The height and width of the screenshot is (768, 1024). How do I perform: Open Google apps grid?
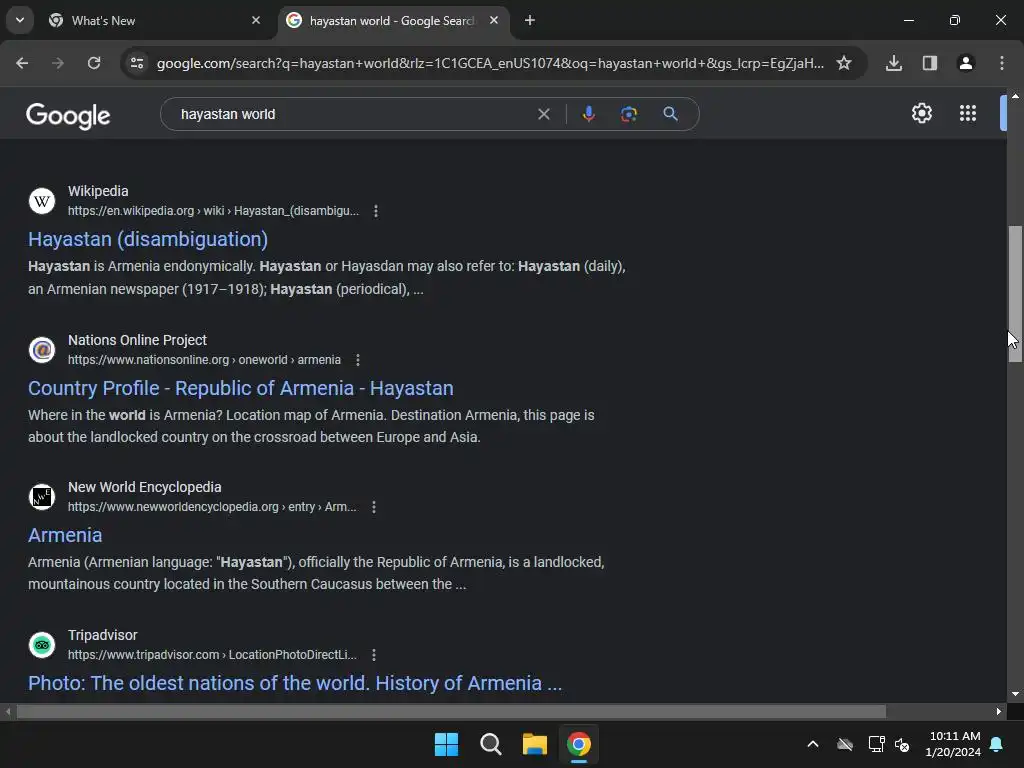click(x=968, y=114)
